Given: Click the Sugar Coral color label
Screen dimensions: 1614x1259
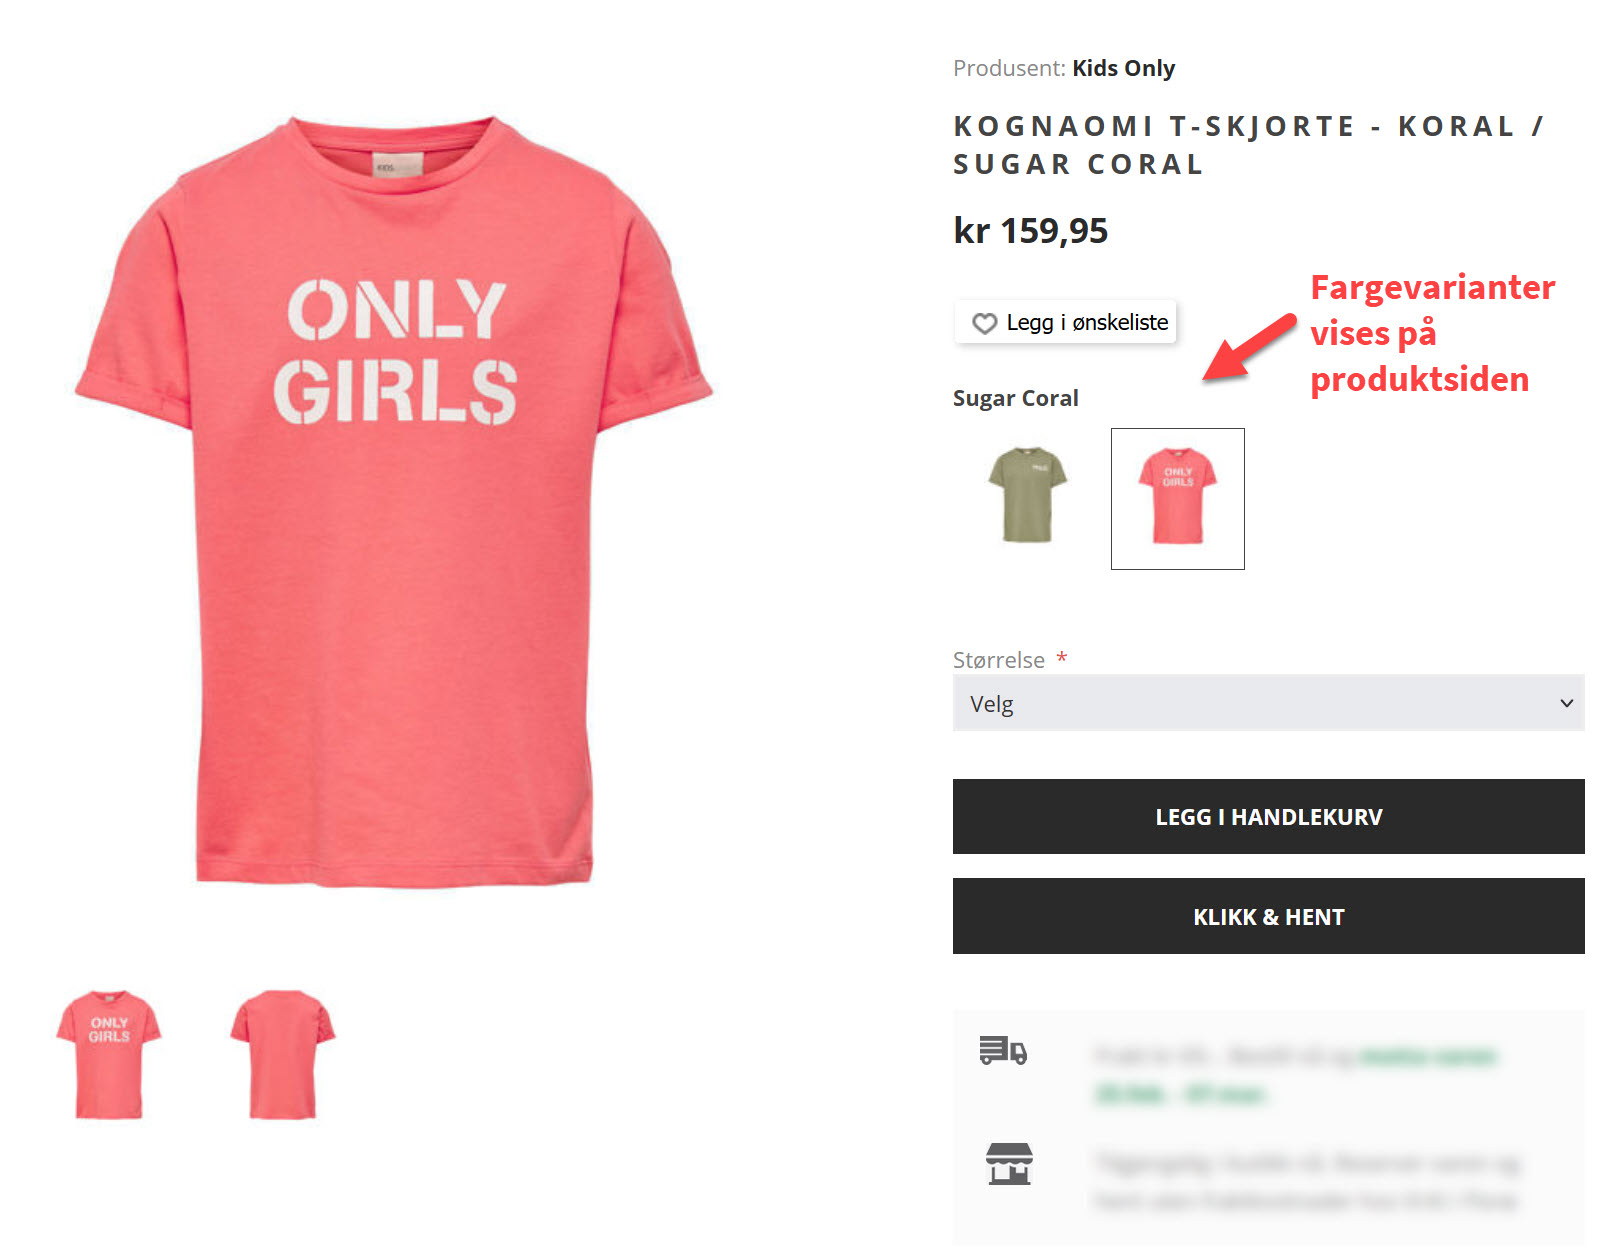Looking at the screenshot, I should pyautogui.click(x=1015, y=398).
